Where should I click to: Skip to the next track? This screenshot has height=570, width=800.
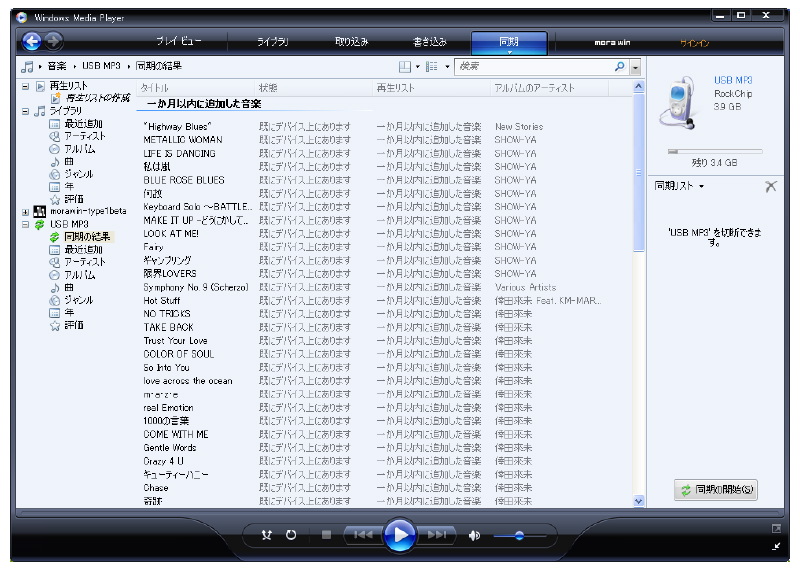[438, 535]
